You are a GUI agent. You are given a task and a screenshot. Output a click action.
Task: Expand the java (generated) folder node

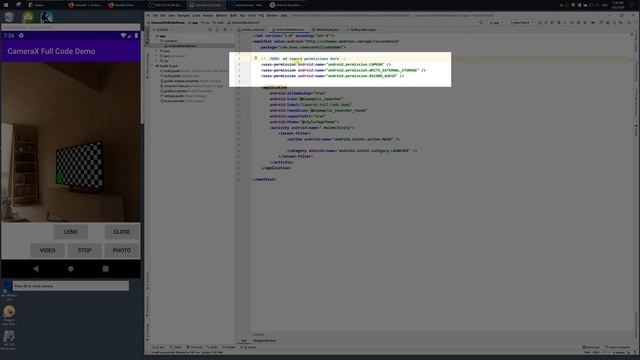tap(156, 56)
